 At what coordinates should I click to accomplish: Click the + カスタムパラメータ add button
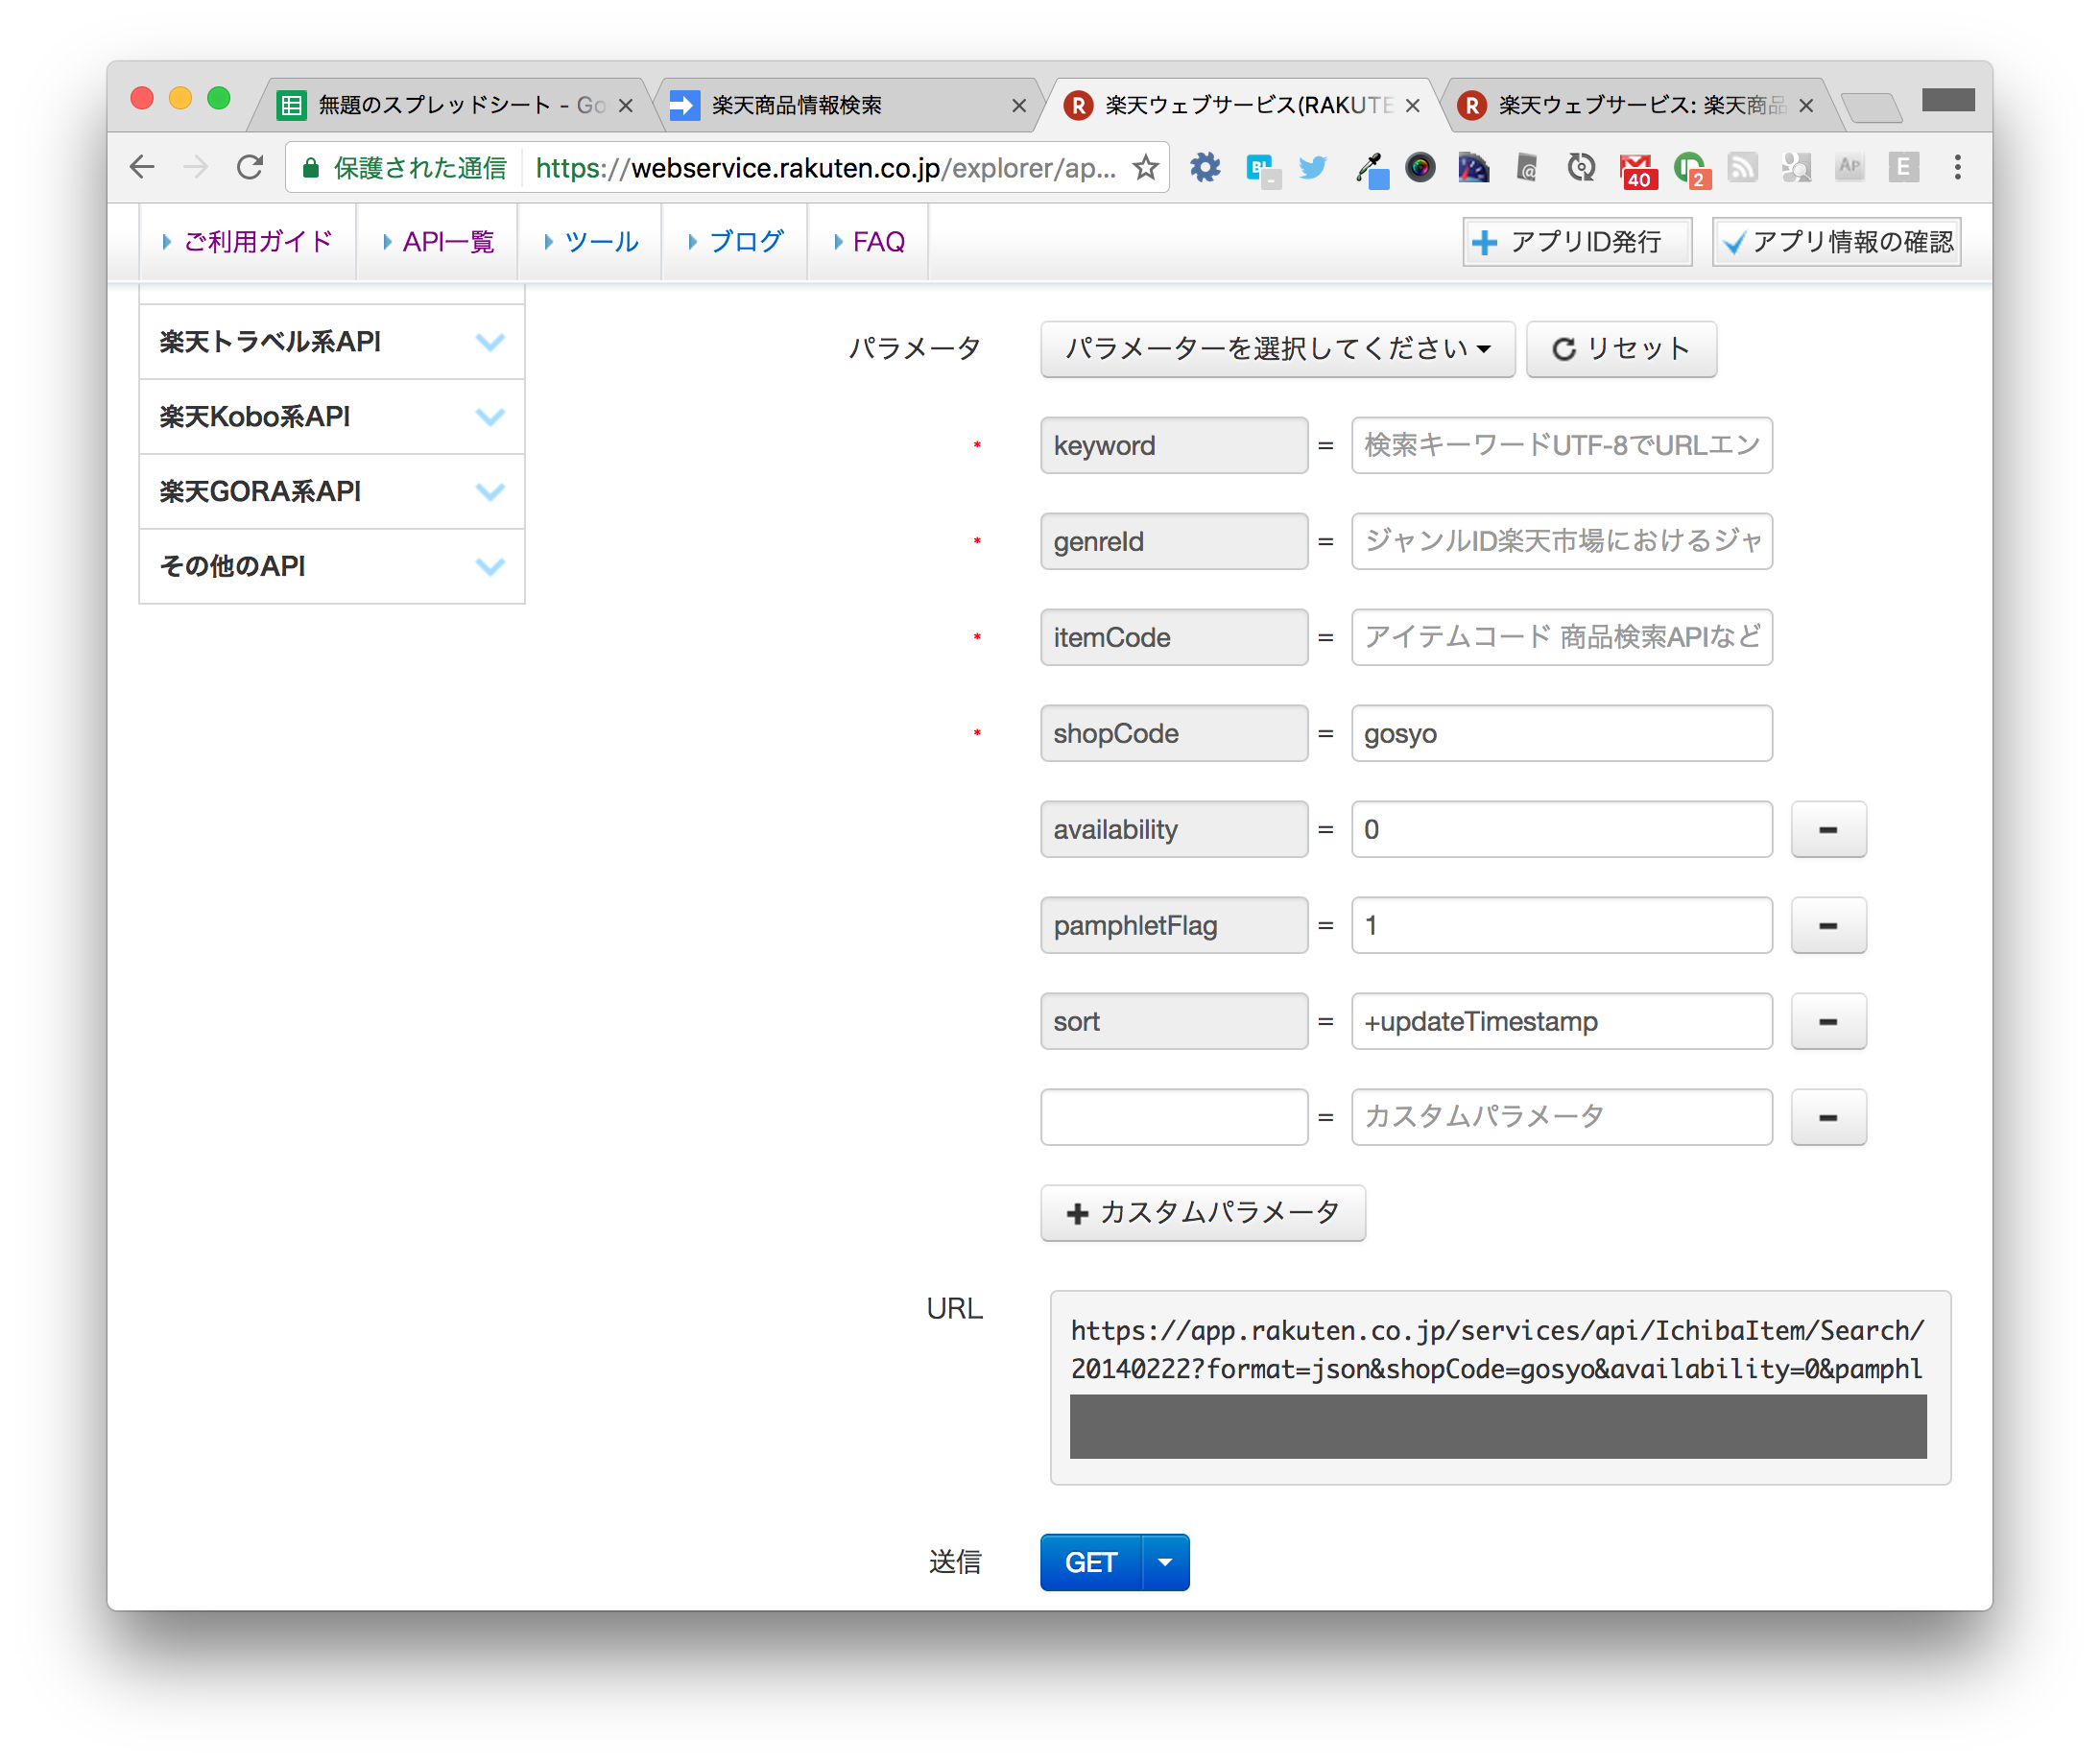(x=1203, y=1213)
